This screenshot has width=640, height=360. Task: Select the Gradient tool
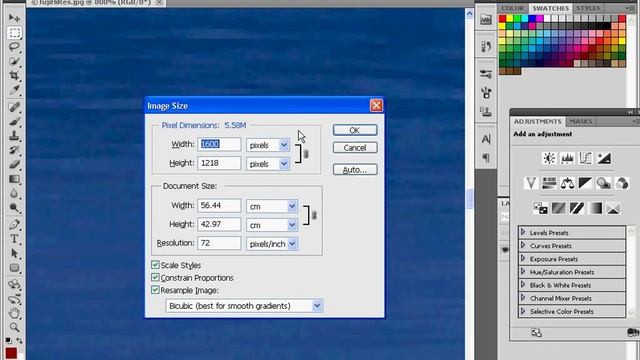point(14,179)
